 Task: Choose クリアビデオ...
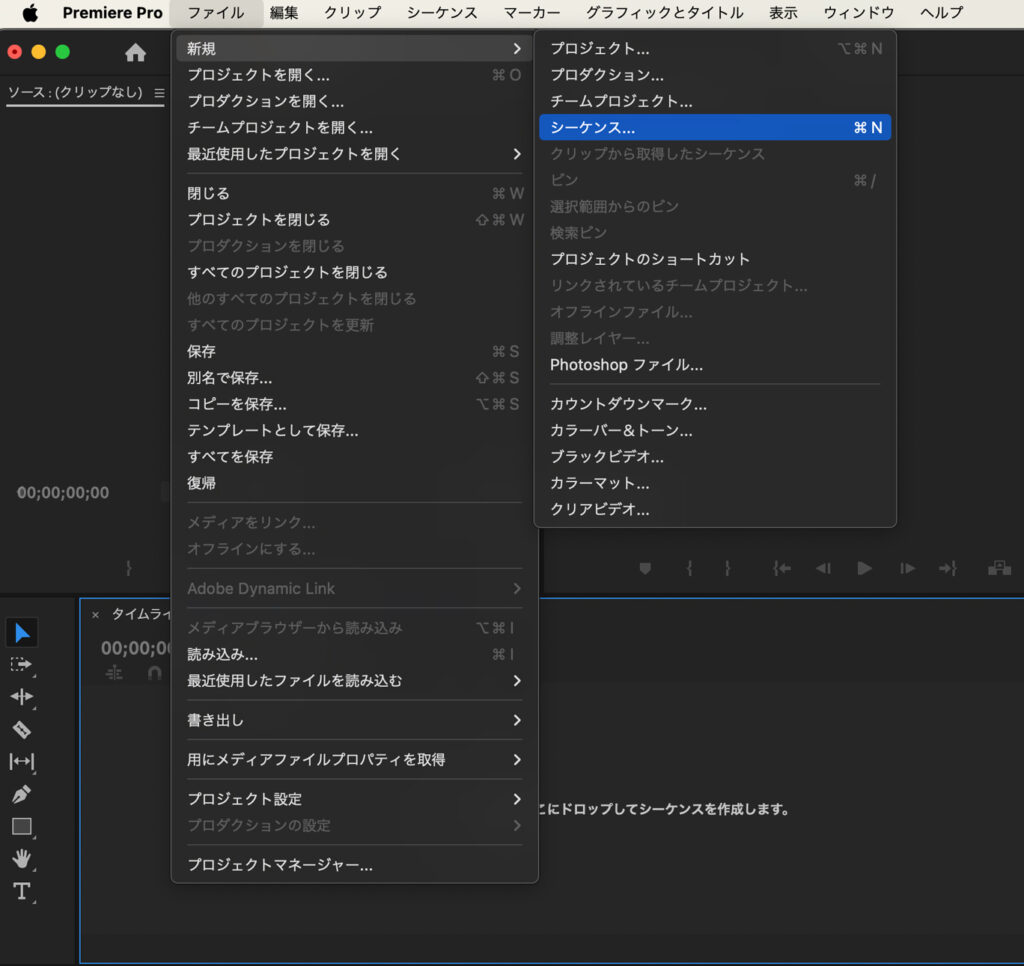point(715,509)
